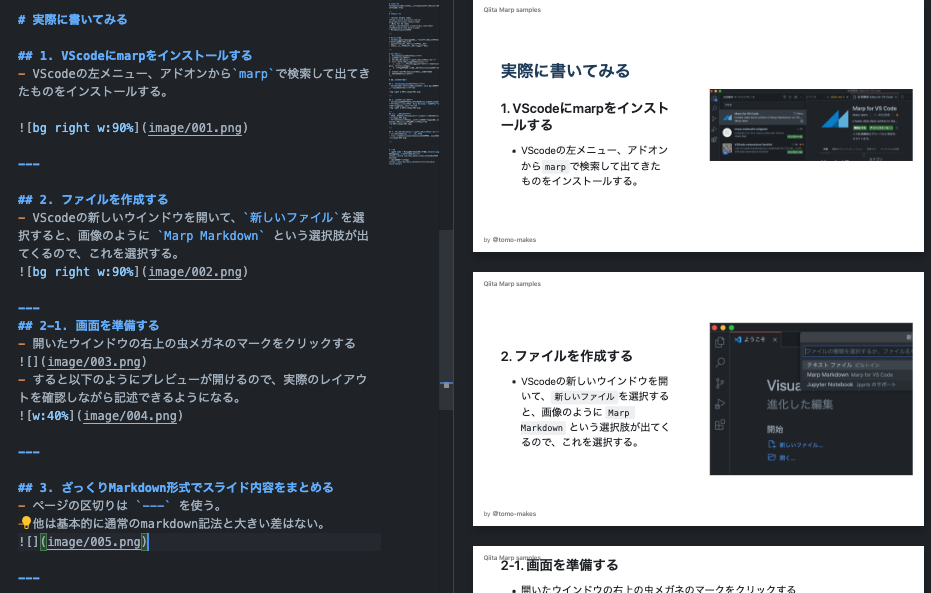Click editor heading '## 1. VScodeにmarpをインストールする'
931x593 pixels.
coord(135,55)
